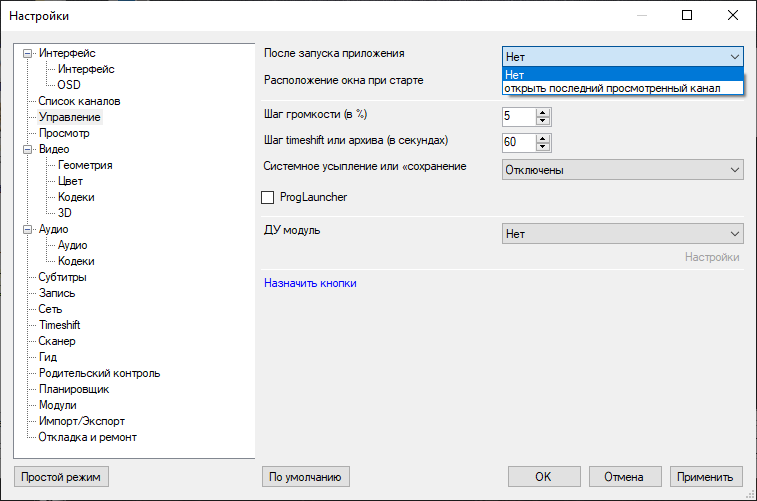Screen dimensions: 757x501
Task: Go to the Кодеки item under Видео
Action: (x=76, y=197)
